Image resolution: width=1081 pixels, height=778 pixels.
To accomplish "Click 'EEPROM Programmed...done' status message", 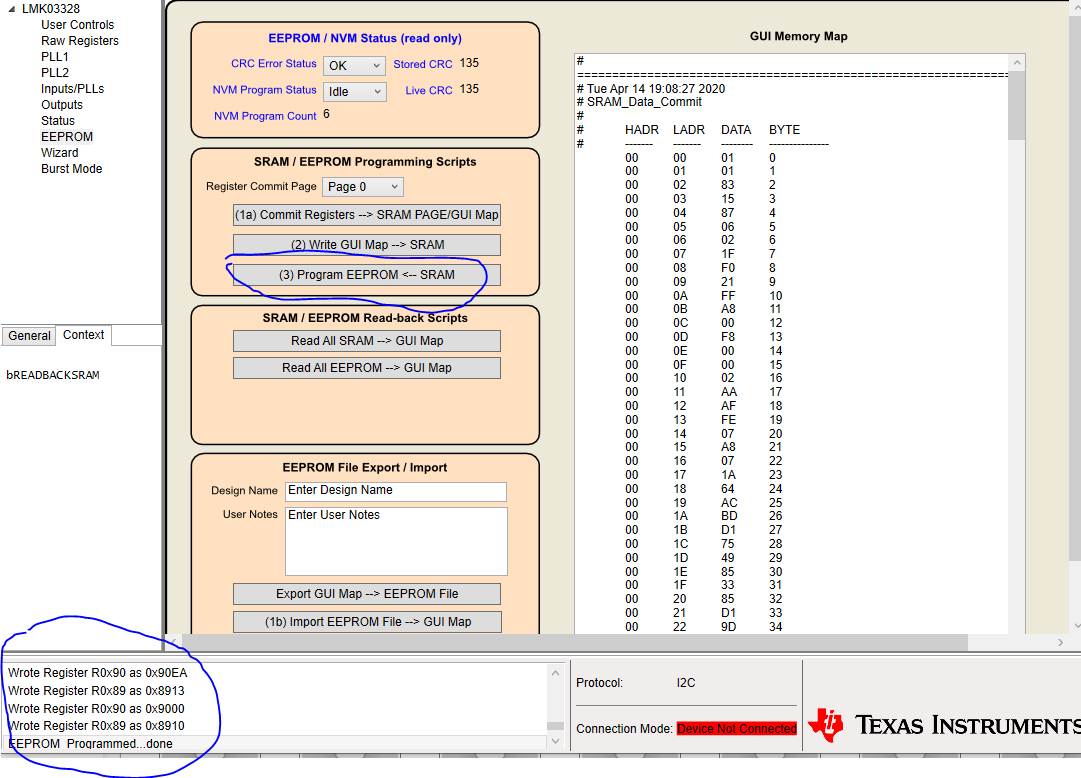I will point(90,744).
